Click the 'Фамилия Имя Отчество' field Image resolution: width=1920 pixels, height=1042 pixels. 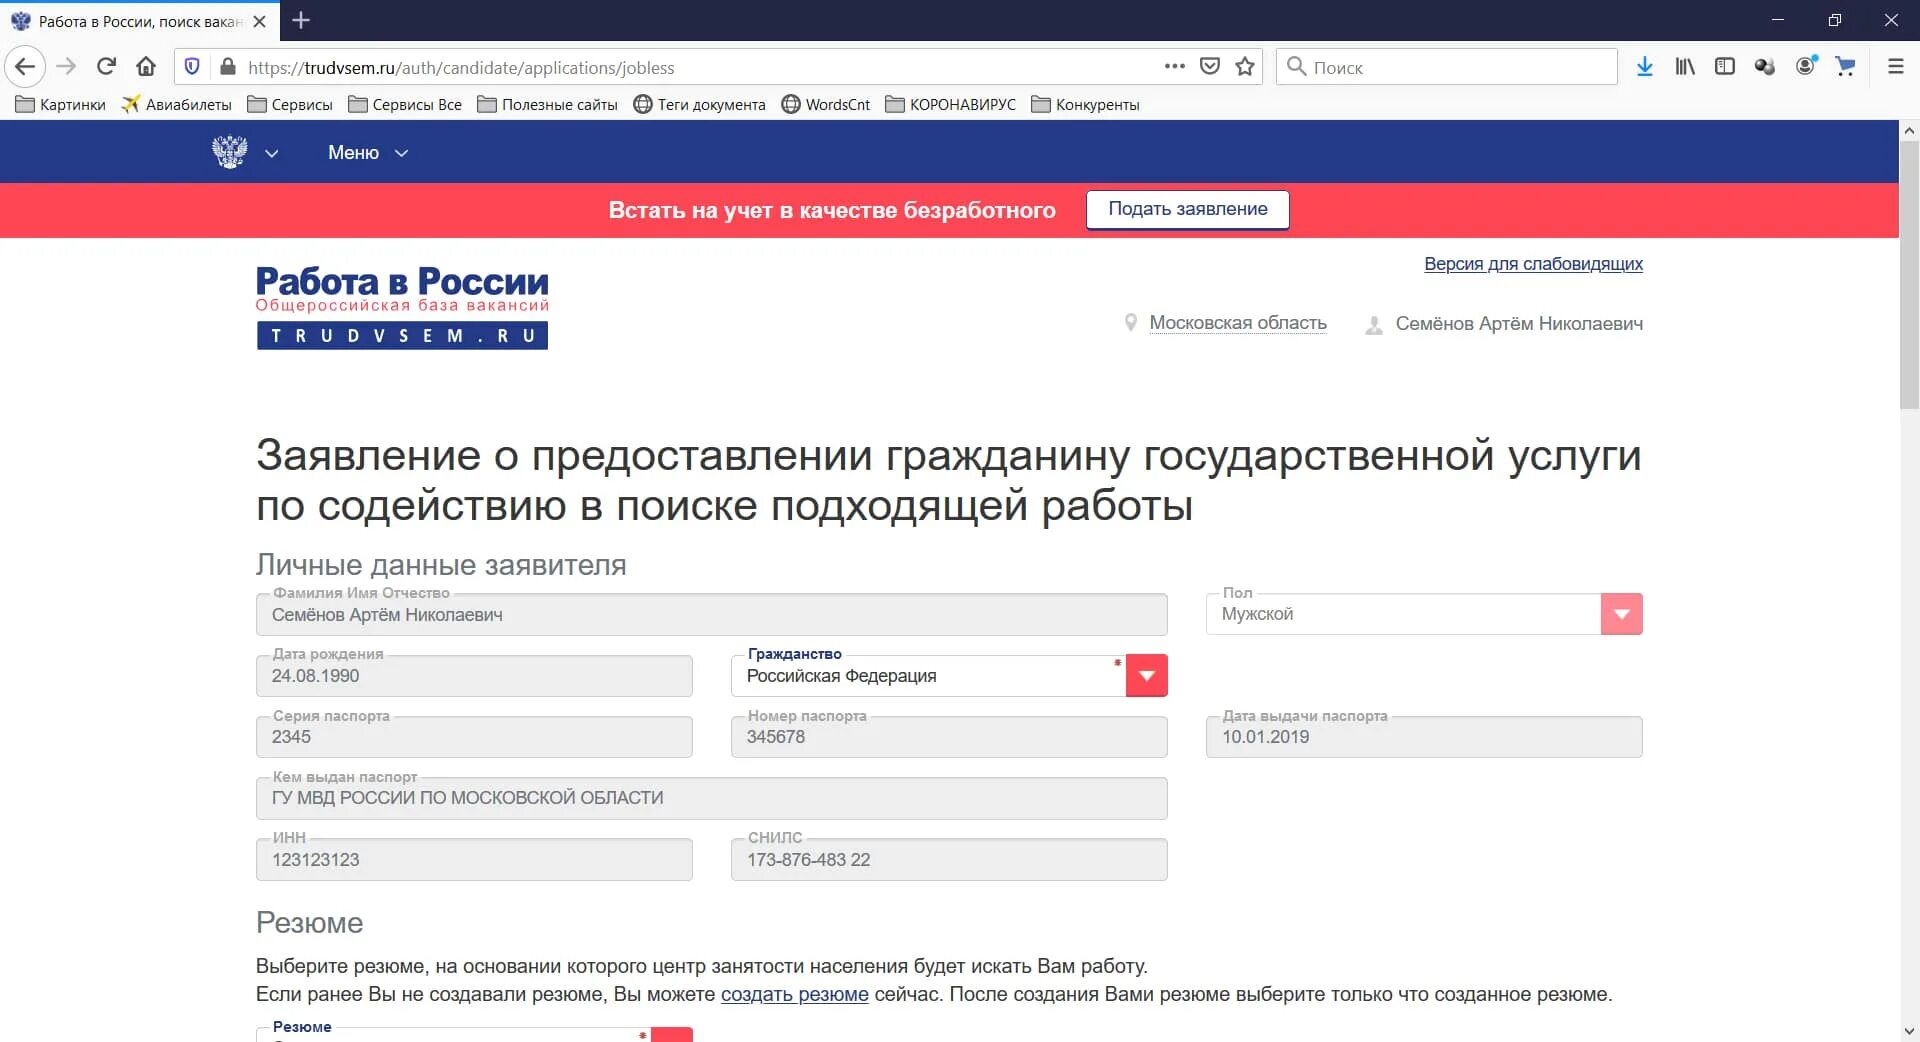[x=711, y=615]
